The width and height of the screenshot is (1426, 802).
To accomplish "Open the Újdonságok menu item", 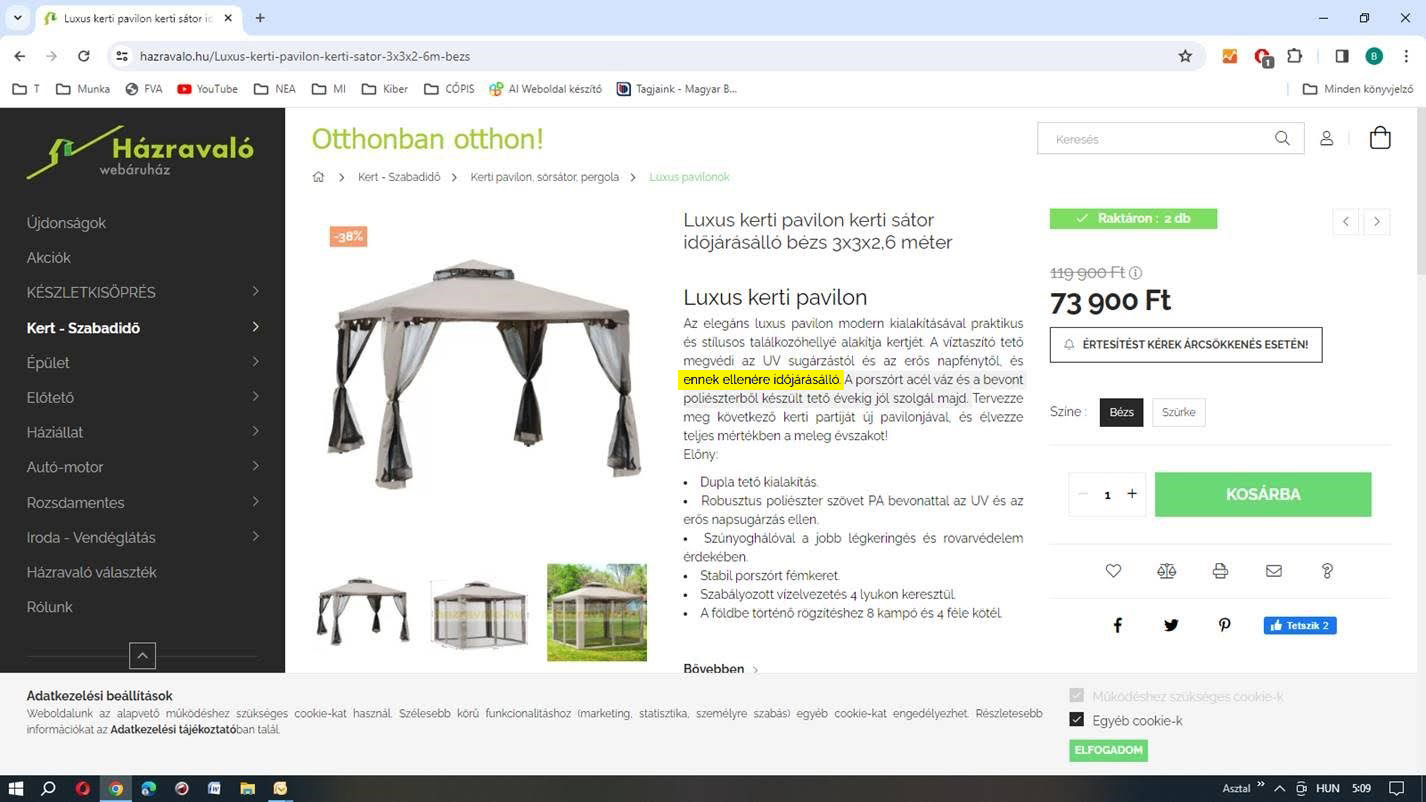I will [66, 223].
